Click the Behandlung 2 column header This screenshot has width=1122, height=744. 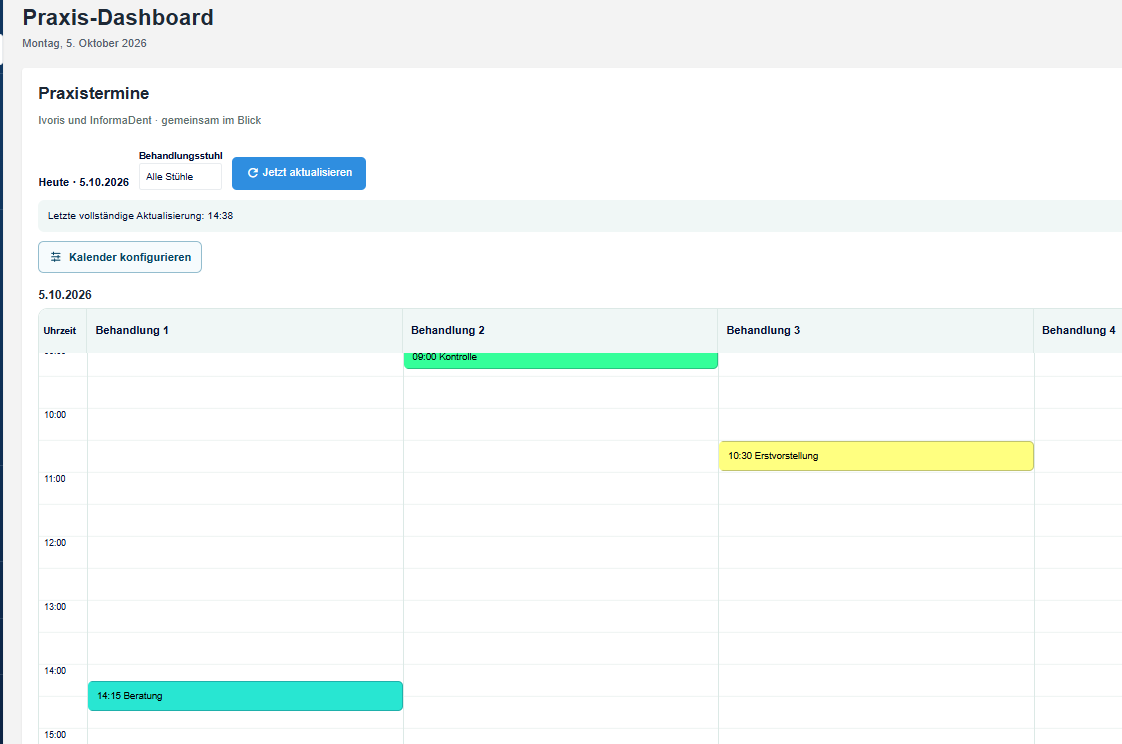pyautogui.click(x=560, y=331)
